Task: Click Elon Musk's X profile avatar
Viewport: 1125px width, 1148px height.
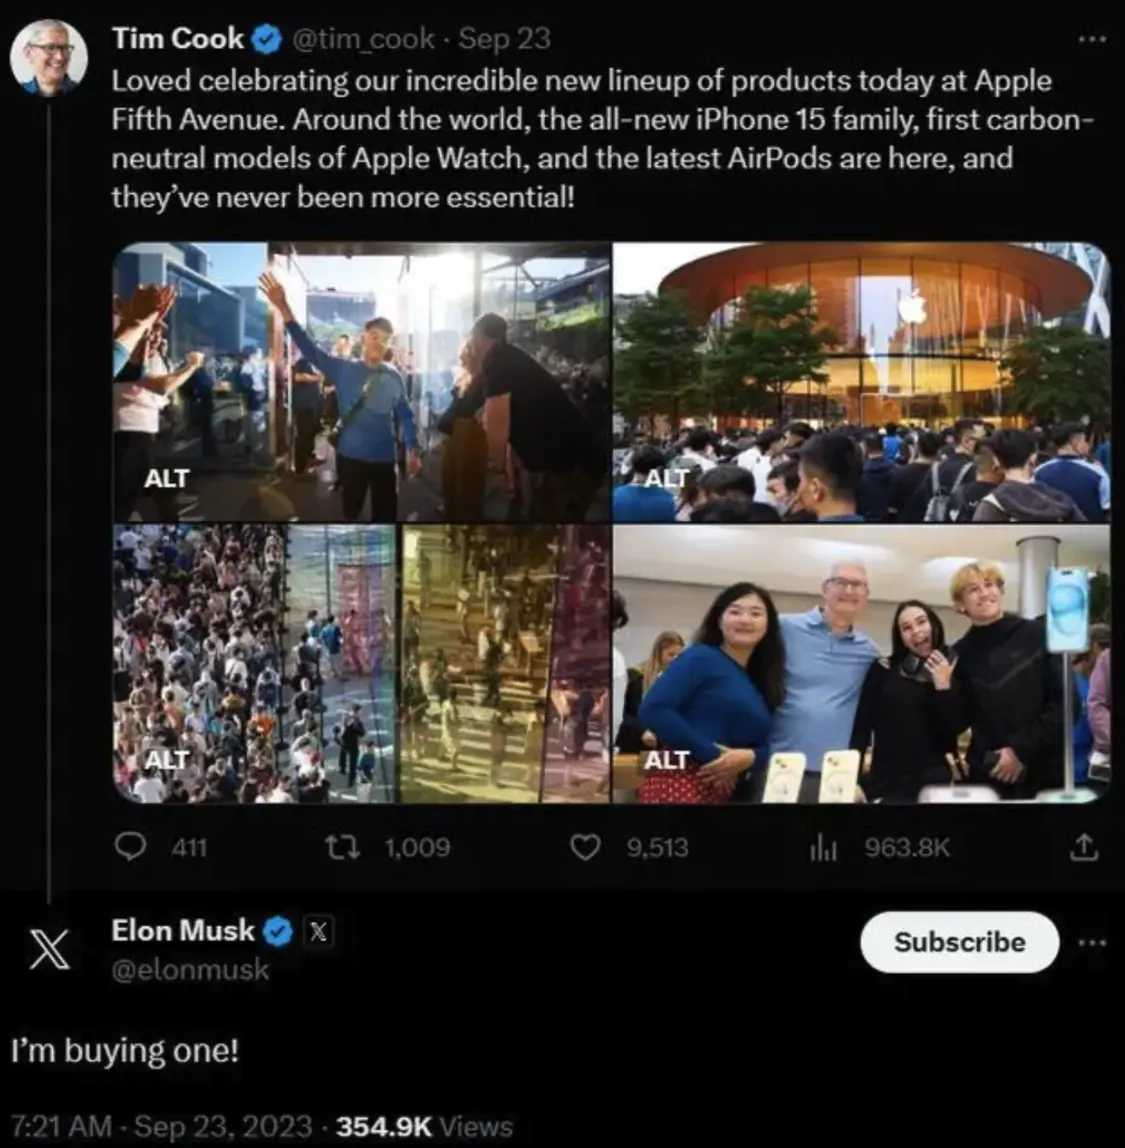Action: click(49, 947)
